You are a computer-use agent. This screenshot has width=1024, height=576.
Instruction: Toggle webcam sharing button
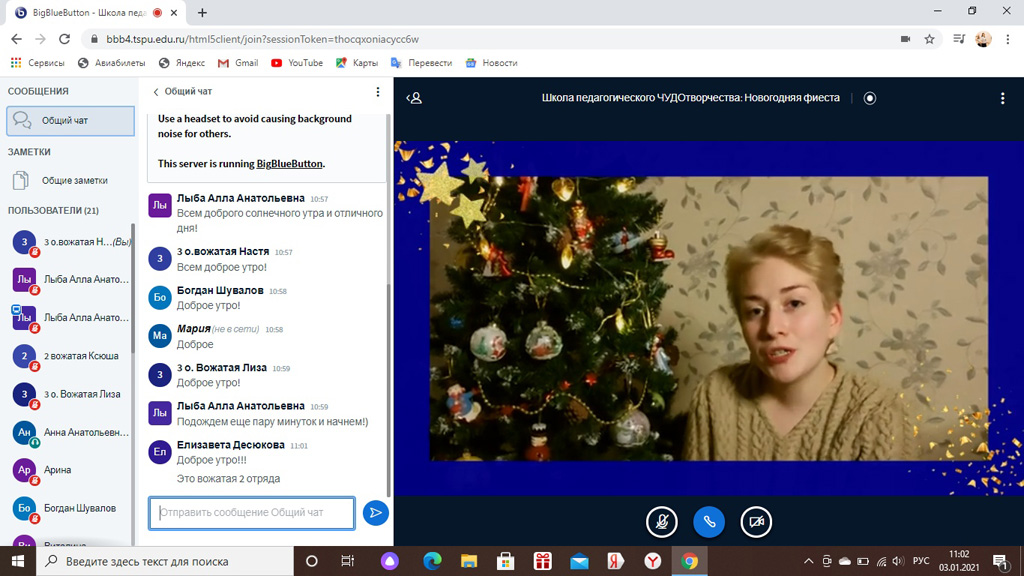756,521
